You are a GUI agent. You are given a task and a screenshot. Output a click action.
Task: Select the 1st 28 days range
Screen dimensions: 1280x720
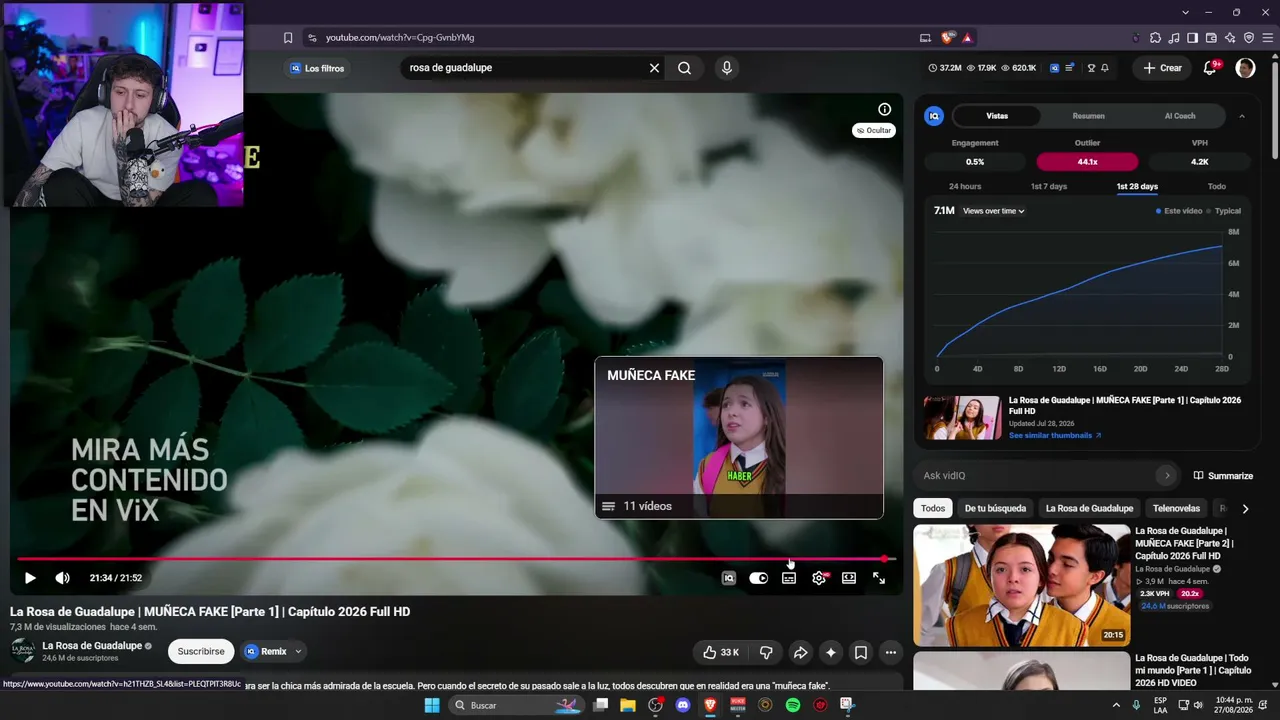tap(1137, 187)
